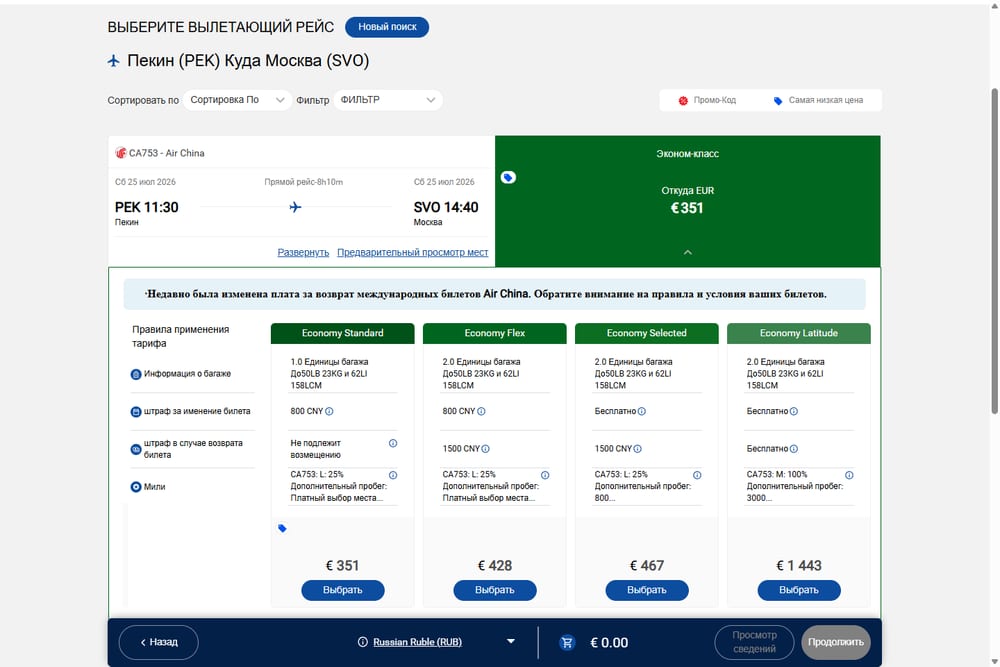
Task: Open info icon next to Economy Flex 800 CNY
Action: pos(482,411)
